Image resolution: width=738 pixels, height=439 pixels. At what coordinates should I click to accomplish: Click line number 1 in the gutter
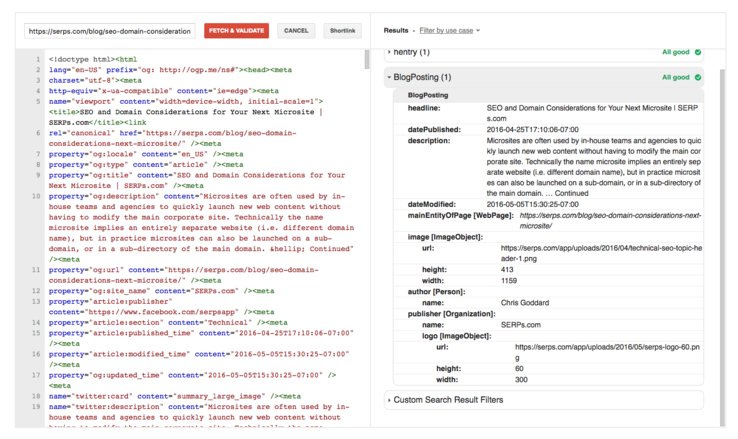[x=38, y=59]
